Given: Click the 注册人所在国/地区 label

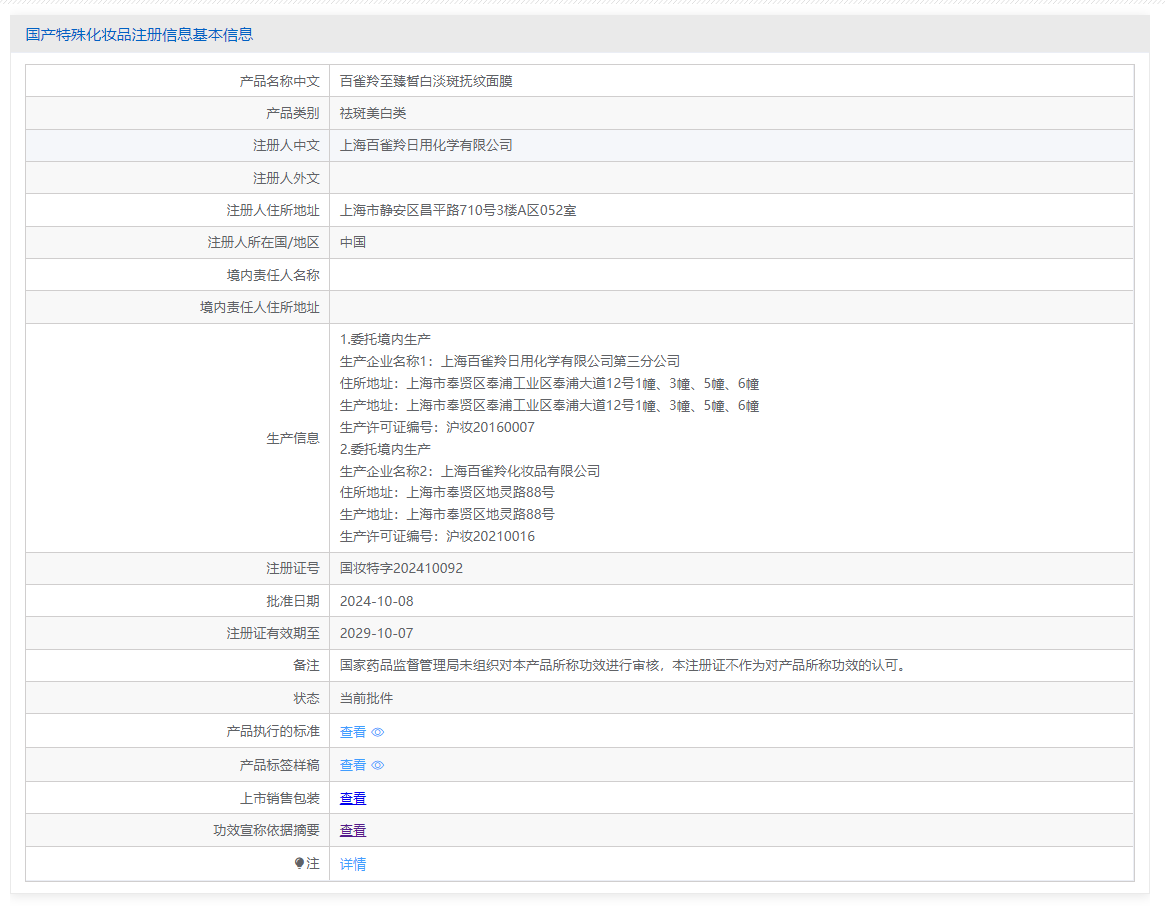Looking at the screenshot, I should tap(264, 242).
